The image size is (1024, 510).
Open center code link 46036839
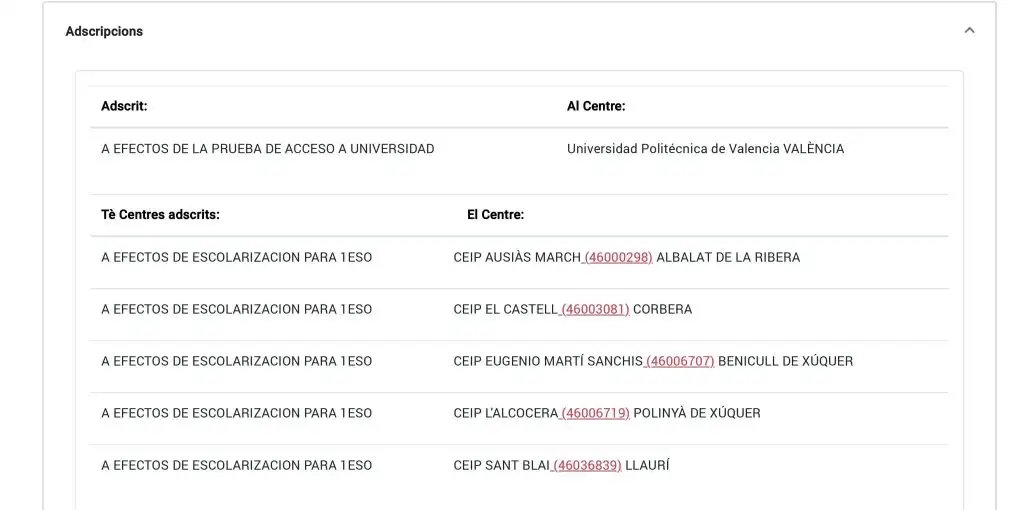(x=586, y=466)
